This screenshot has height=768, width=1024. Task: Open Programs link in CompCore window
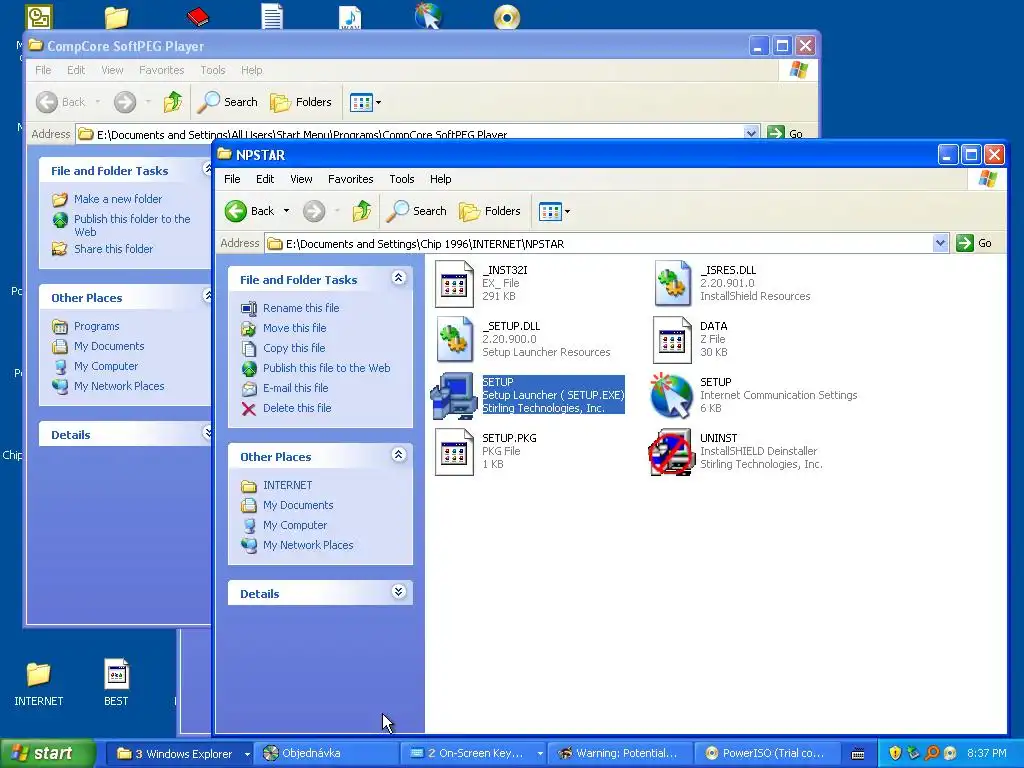[x=96, y=326]
